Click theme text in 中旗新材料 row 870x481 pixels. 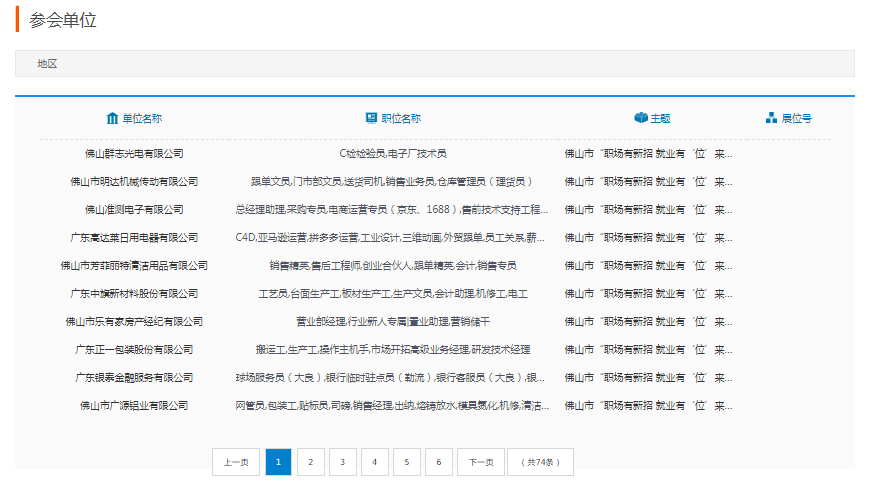tap(648, 293)
